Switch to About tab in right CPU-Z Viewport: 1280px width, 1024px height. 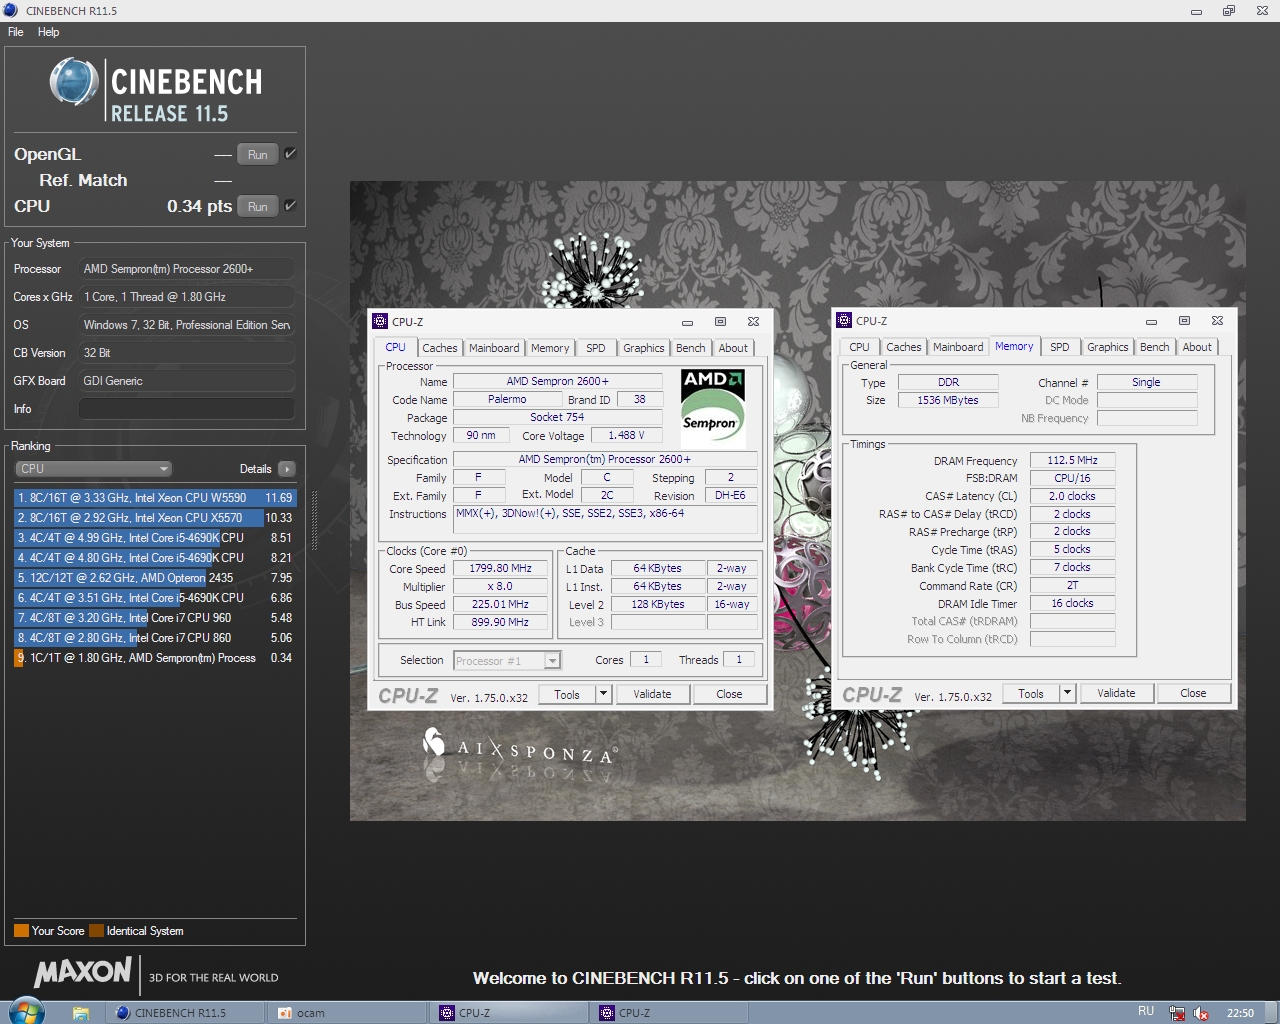click(x=1197, y=347)
